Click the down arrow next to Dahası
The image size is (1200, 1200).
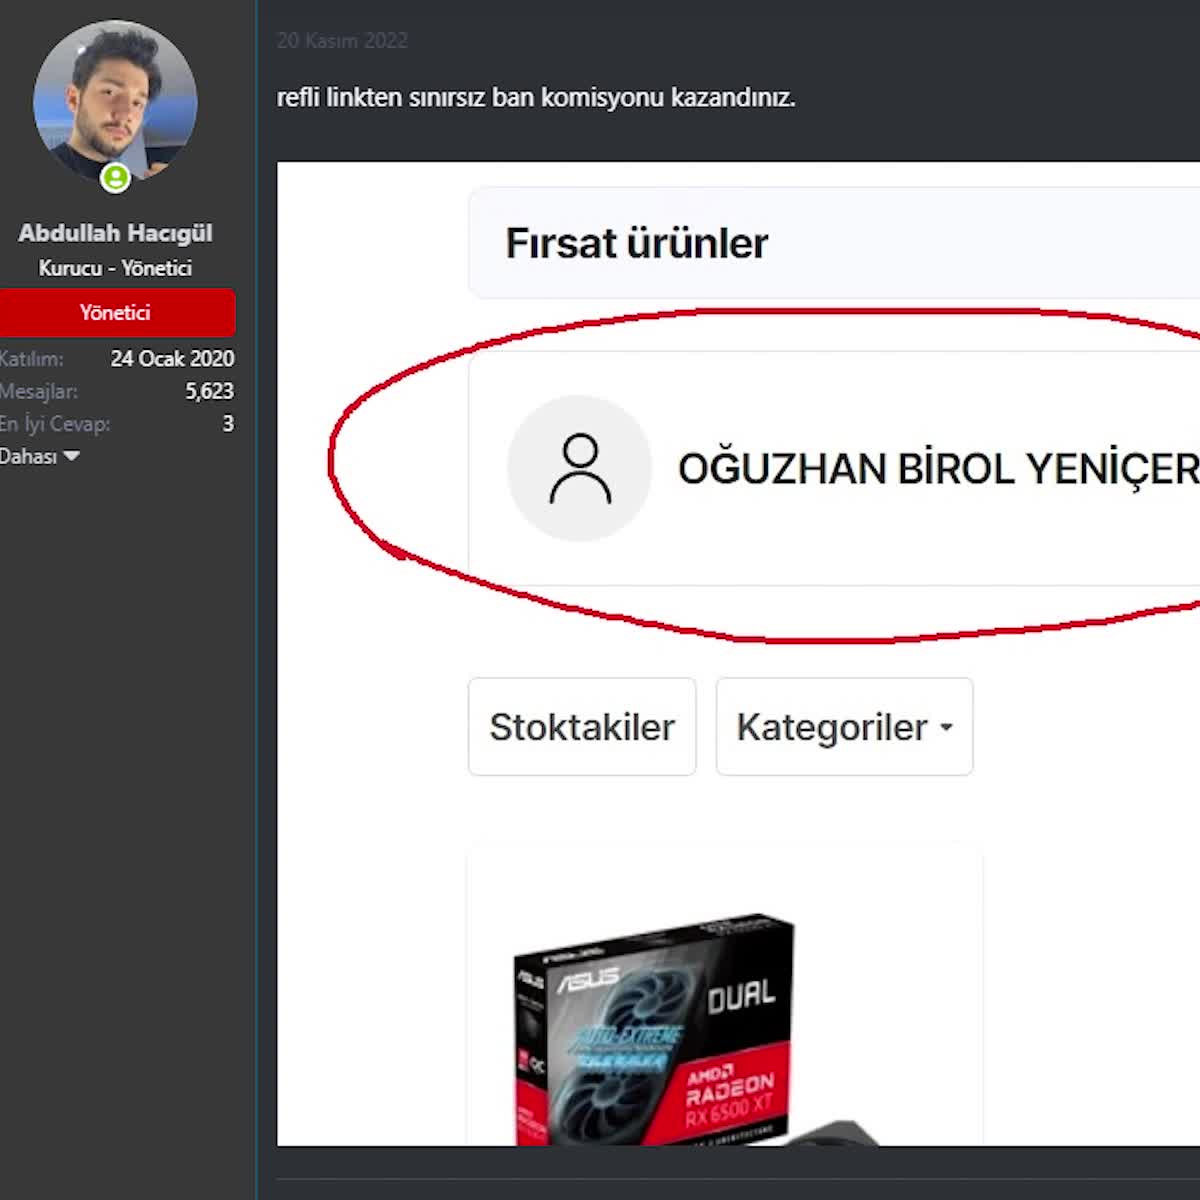(71, 456)
